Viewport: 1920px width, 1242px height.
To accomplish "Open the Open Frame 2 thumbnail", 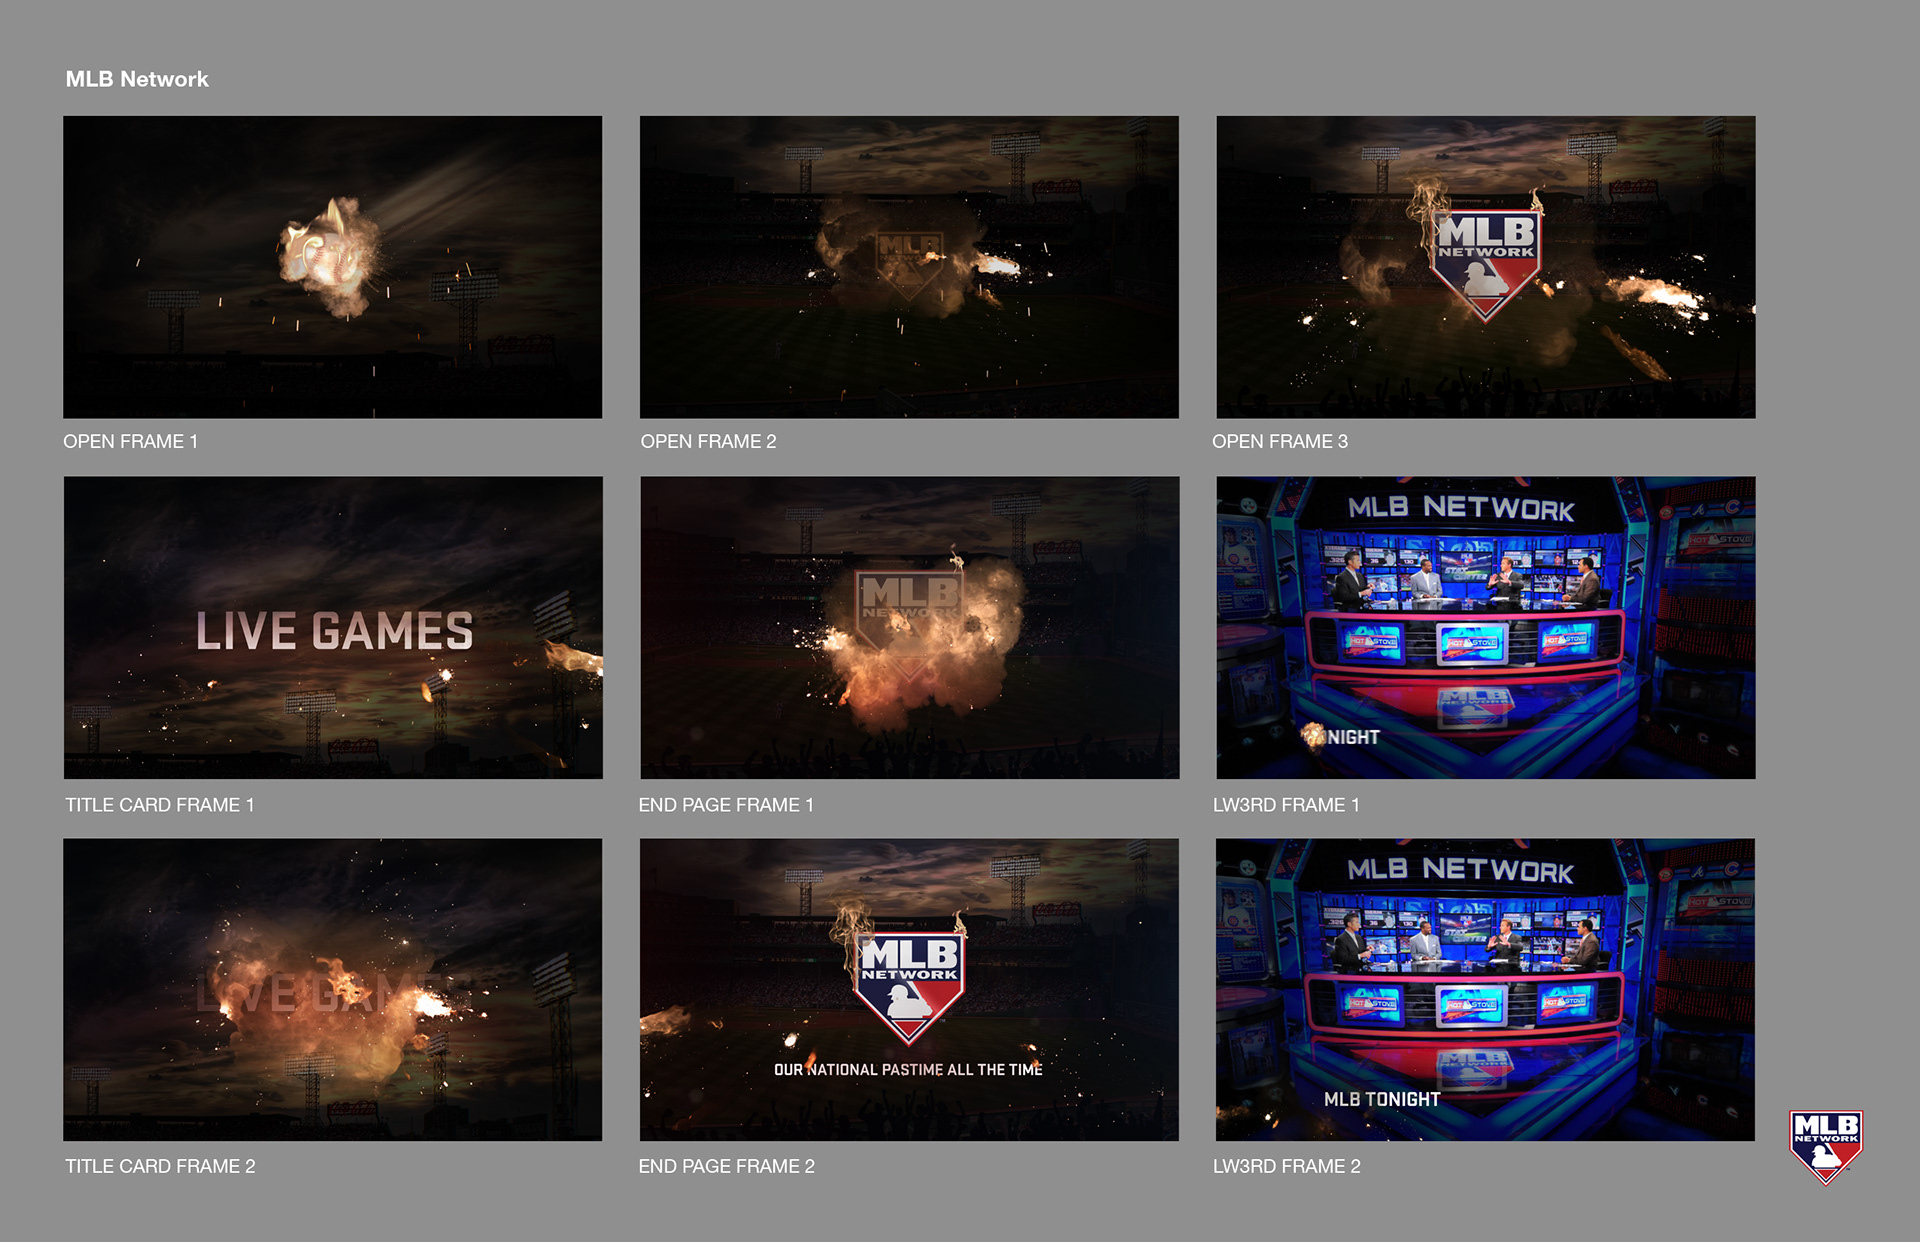I will (x=909, y=267).
